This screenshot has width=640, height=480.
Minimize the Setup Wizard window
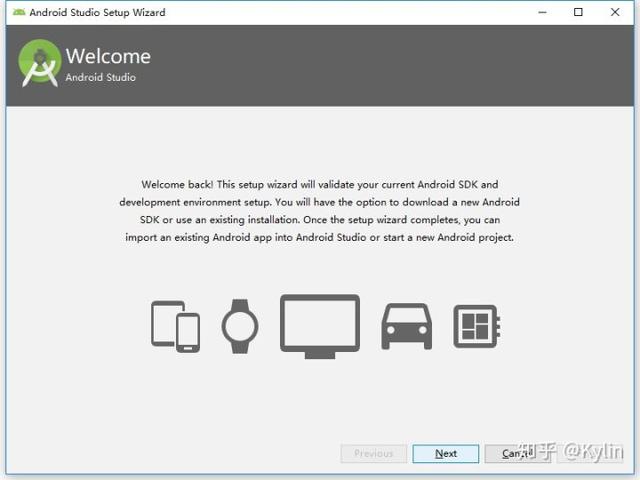tap(542, 12)
